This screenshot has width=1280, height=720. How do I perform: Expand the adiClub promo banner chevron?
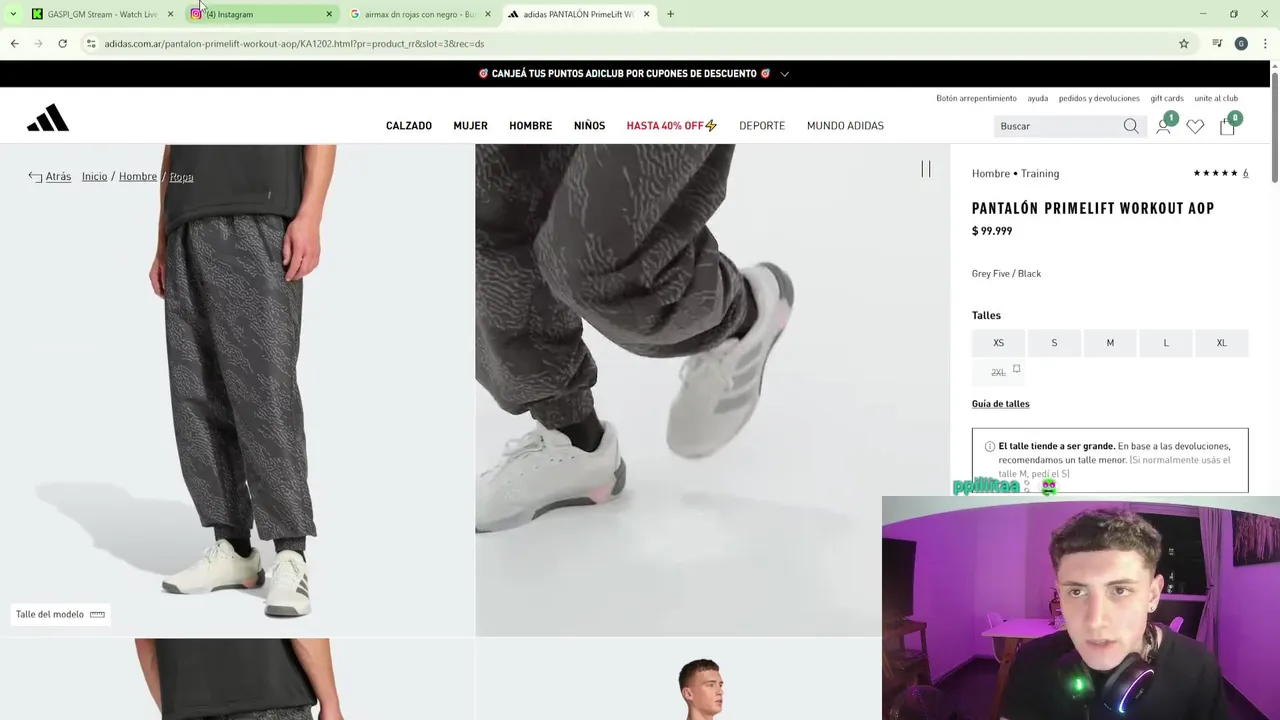click(x=784, y=74)
